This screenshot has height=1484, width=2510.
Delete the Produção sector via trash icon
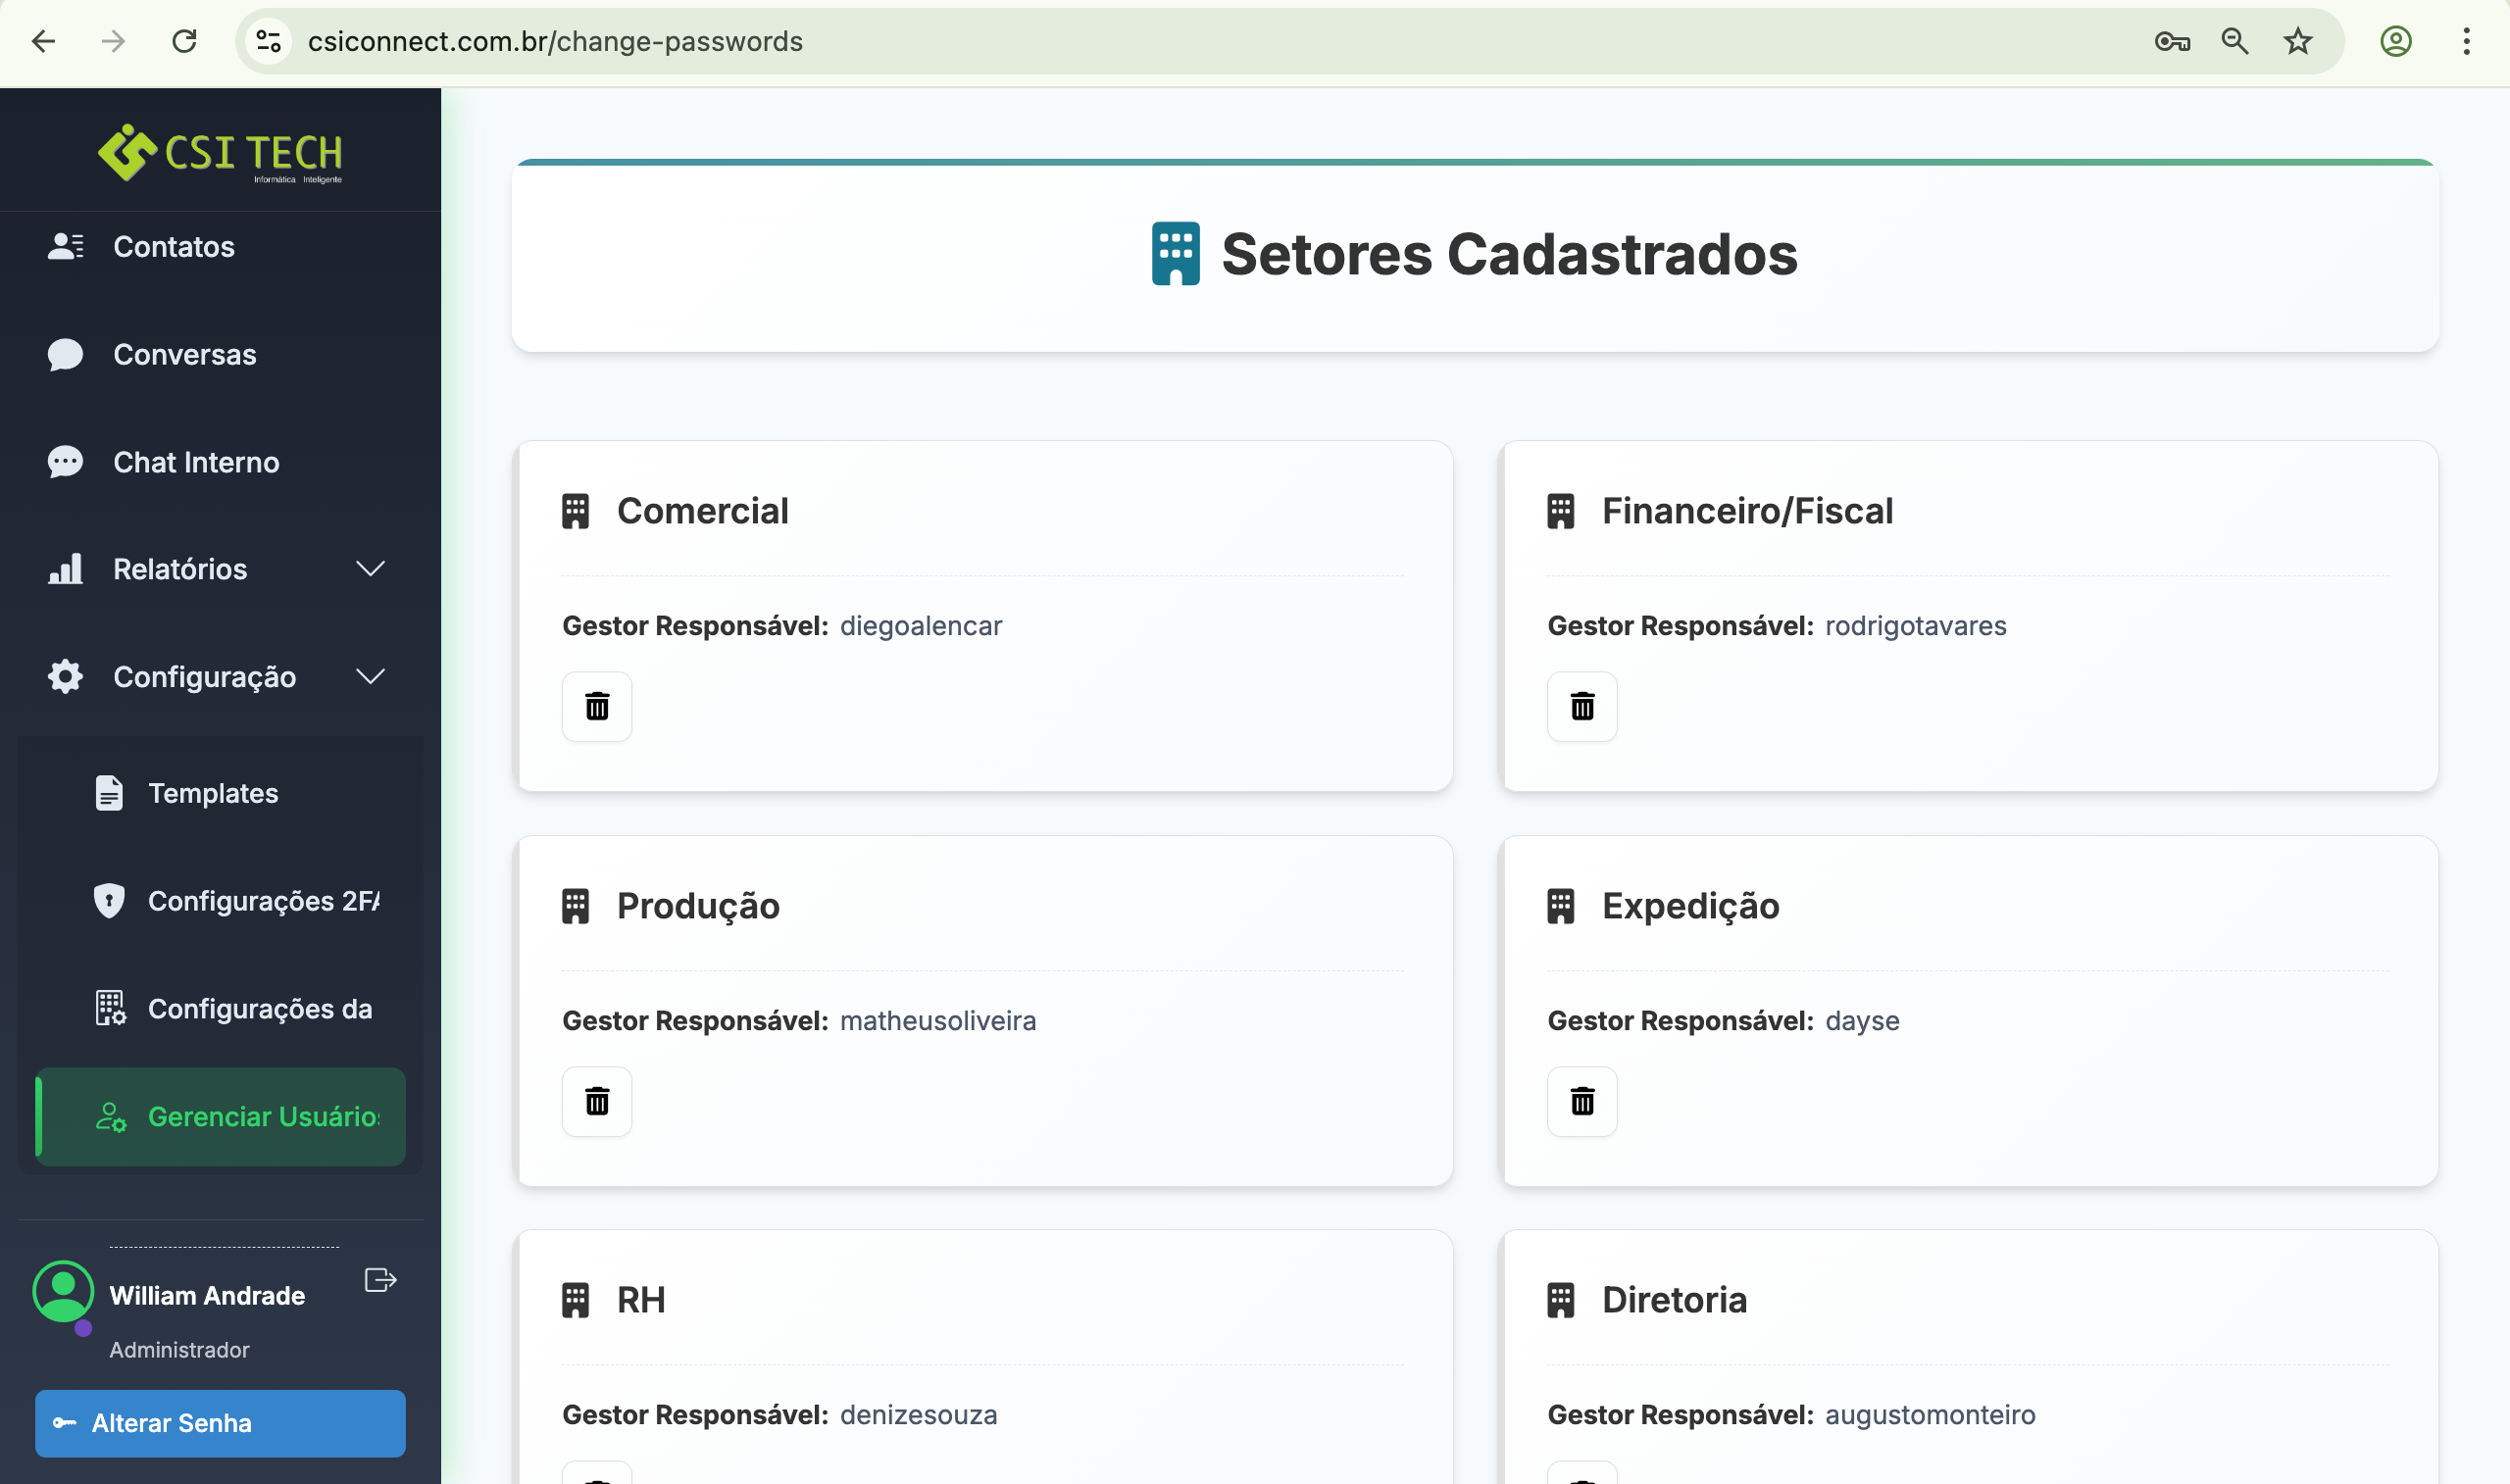click(x=596, y=1101)
